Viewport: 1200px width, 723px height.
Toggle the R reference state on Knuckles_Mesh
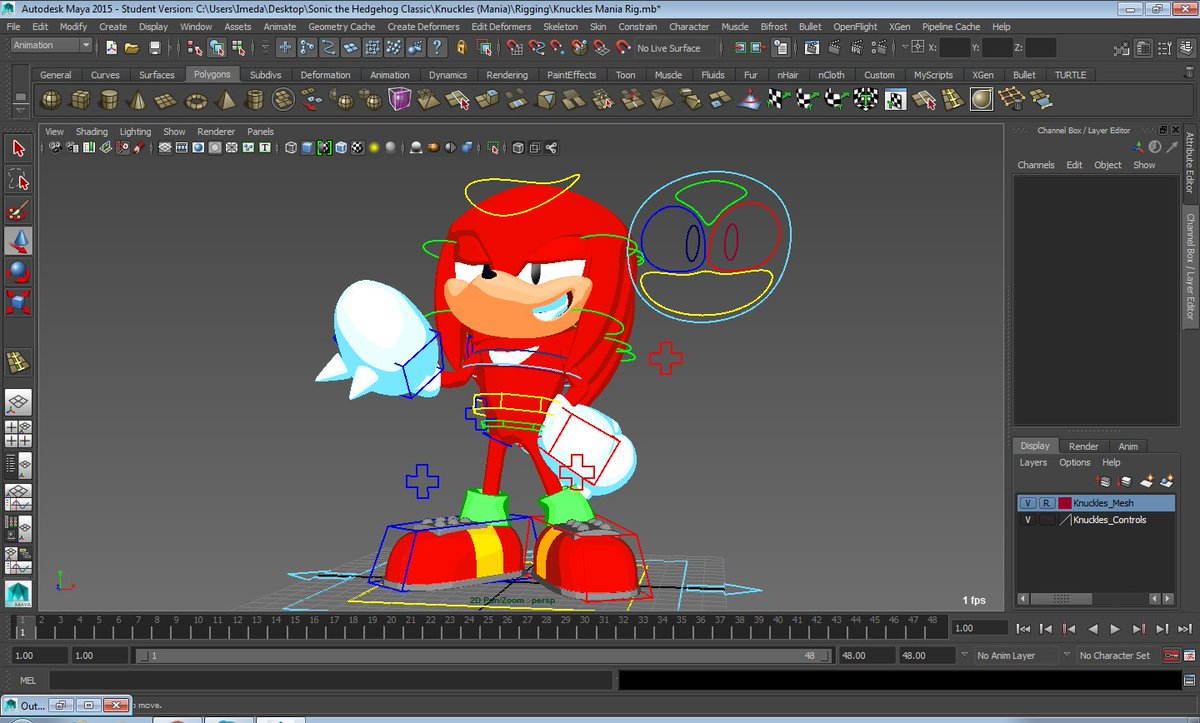pos(1046,503)
